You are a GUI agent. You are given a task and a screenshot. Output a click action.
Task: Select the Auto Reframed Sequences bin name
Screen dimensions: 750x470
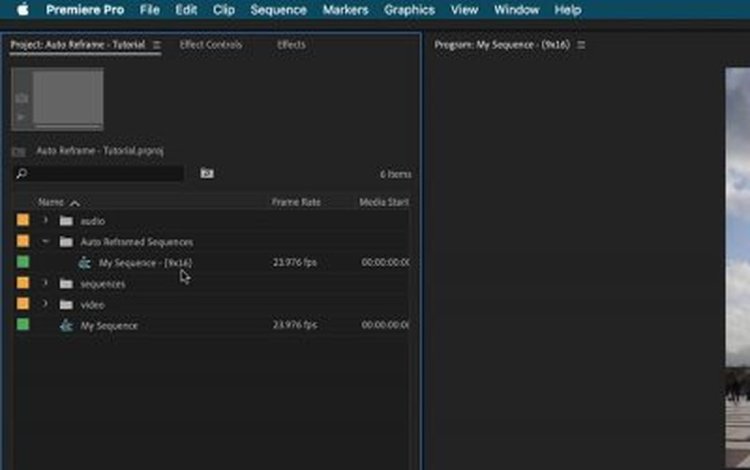coord(137,242)
